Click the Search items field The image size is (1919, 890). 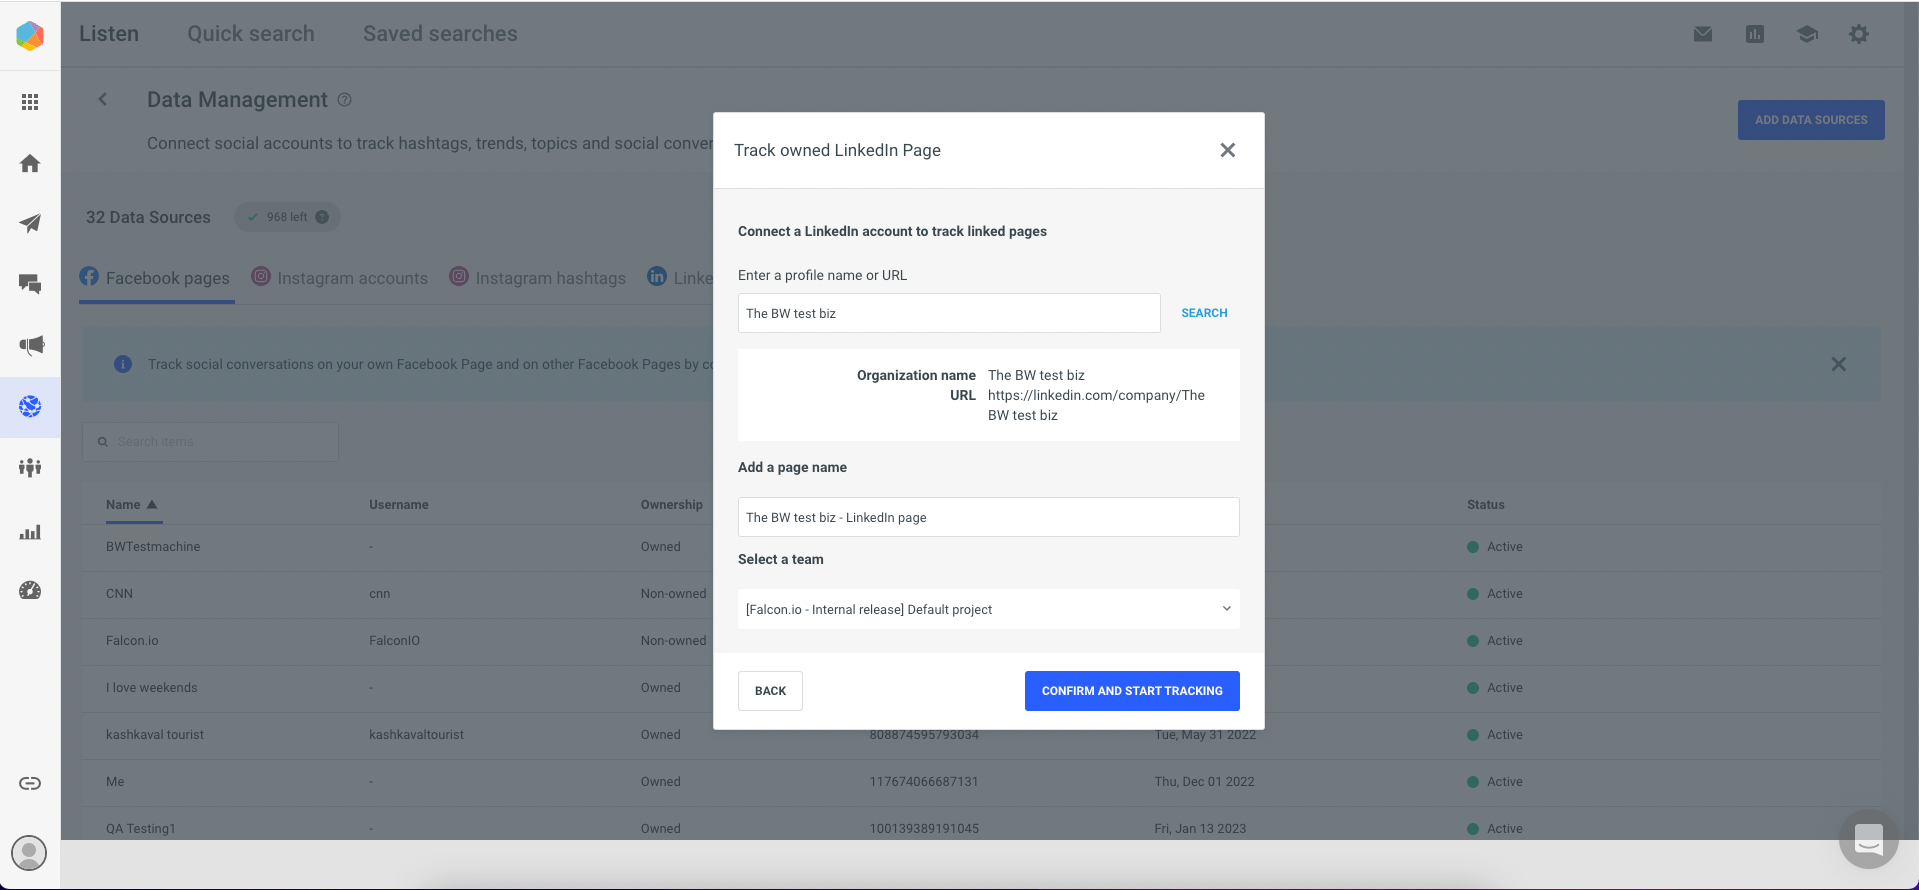coord(210,442)
